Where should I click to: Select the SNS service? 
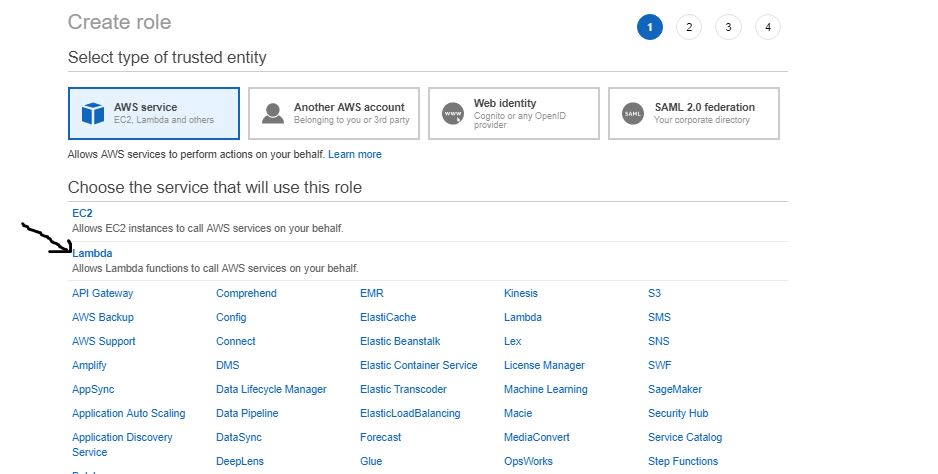coord(659,341)
